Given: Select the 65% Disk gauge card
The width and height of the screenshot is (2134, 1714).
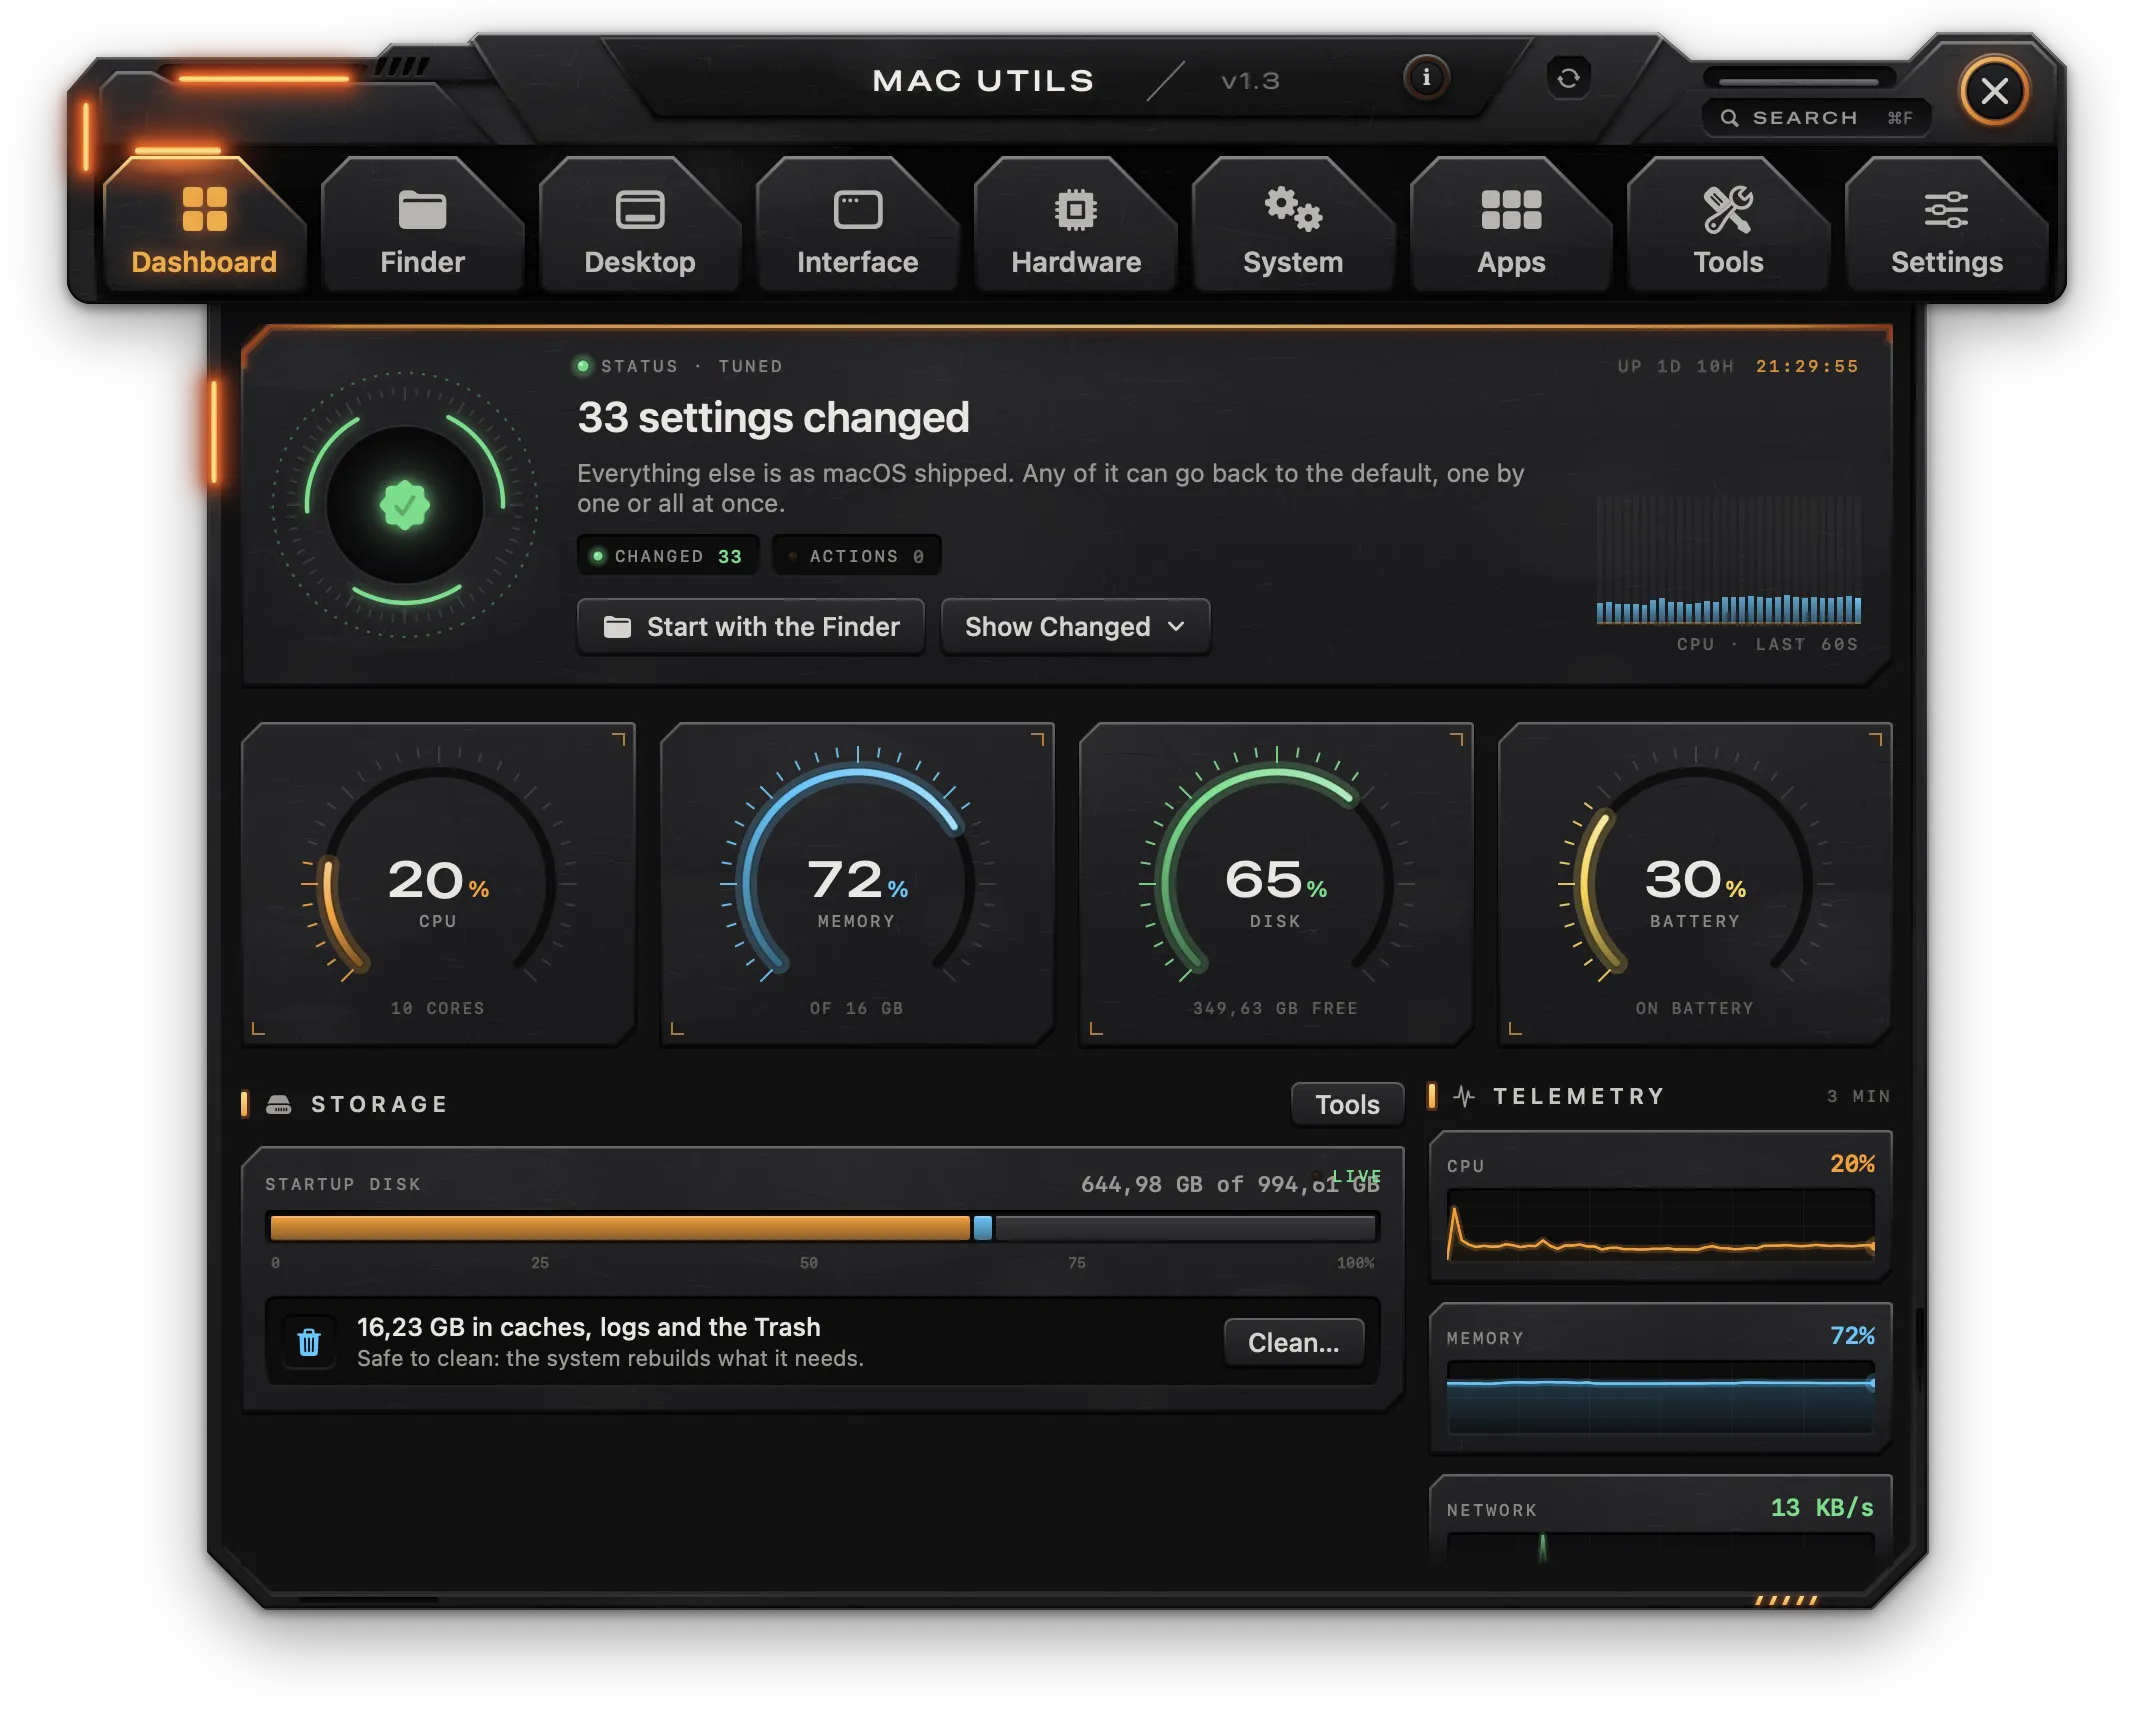Looking at the screenshot, I should [1276, 884].
